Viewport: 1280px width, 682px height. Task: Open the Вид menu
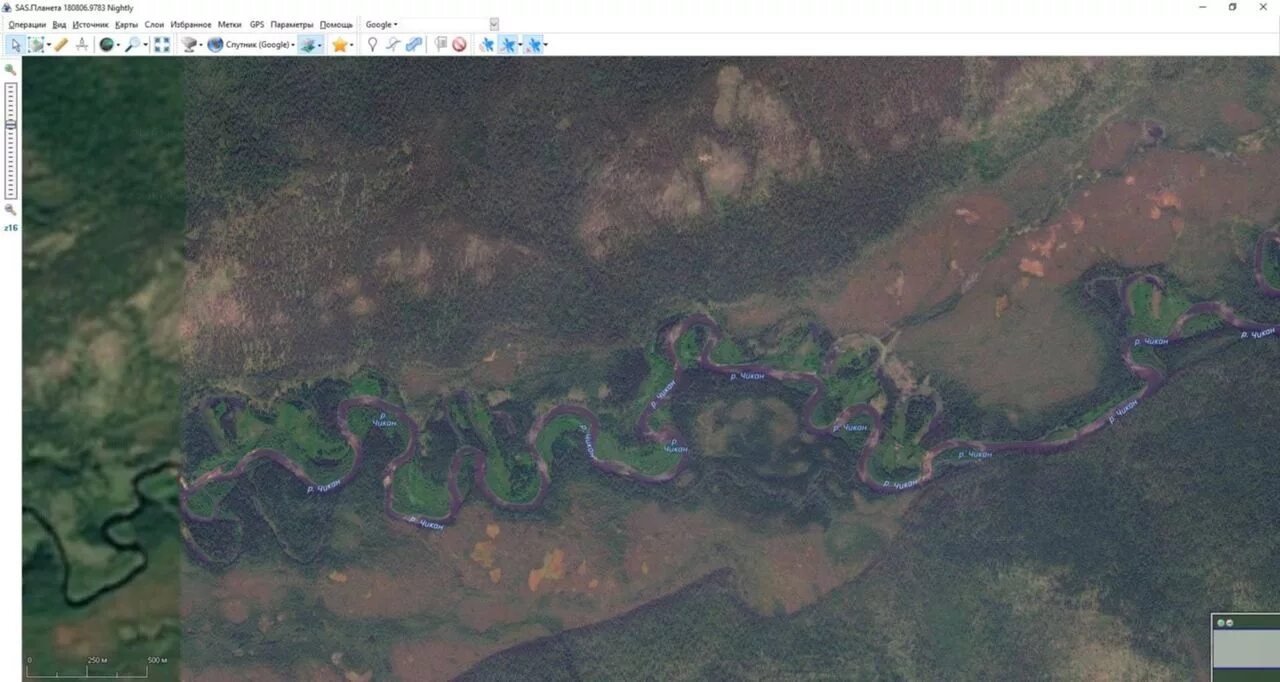coord(59,24)
